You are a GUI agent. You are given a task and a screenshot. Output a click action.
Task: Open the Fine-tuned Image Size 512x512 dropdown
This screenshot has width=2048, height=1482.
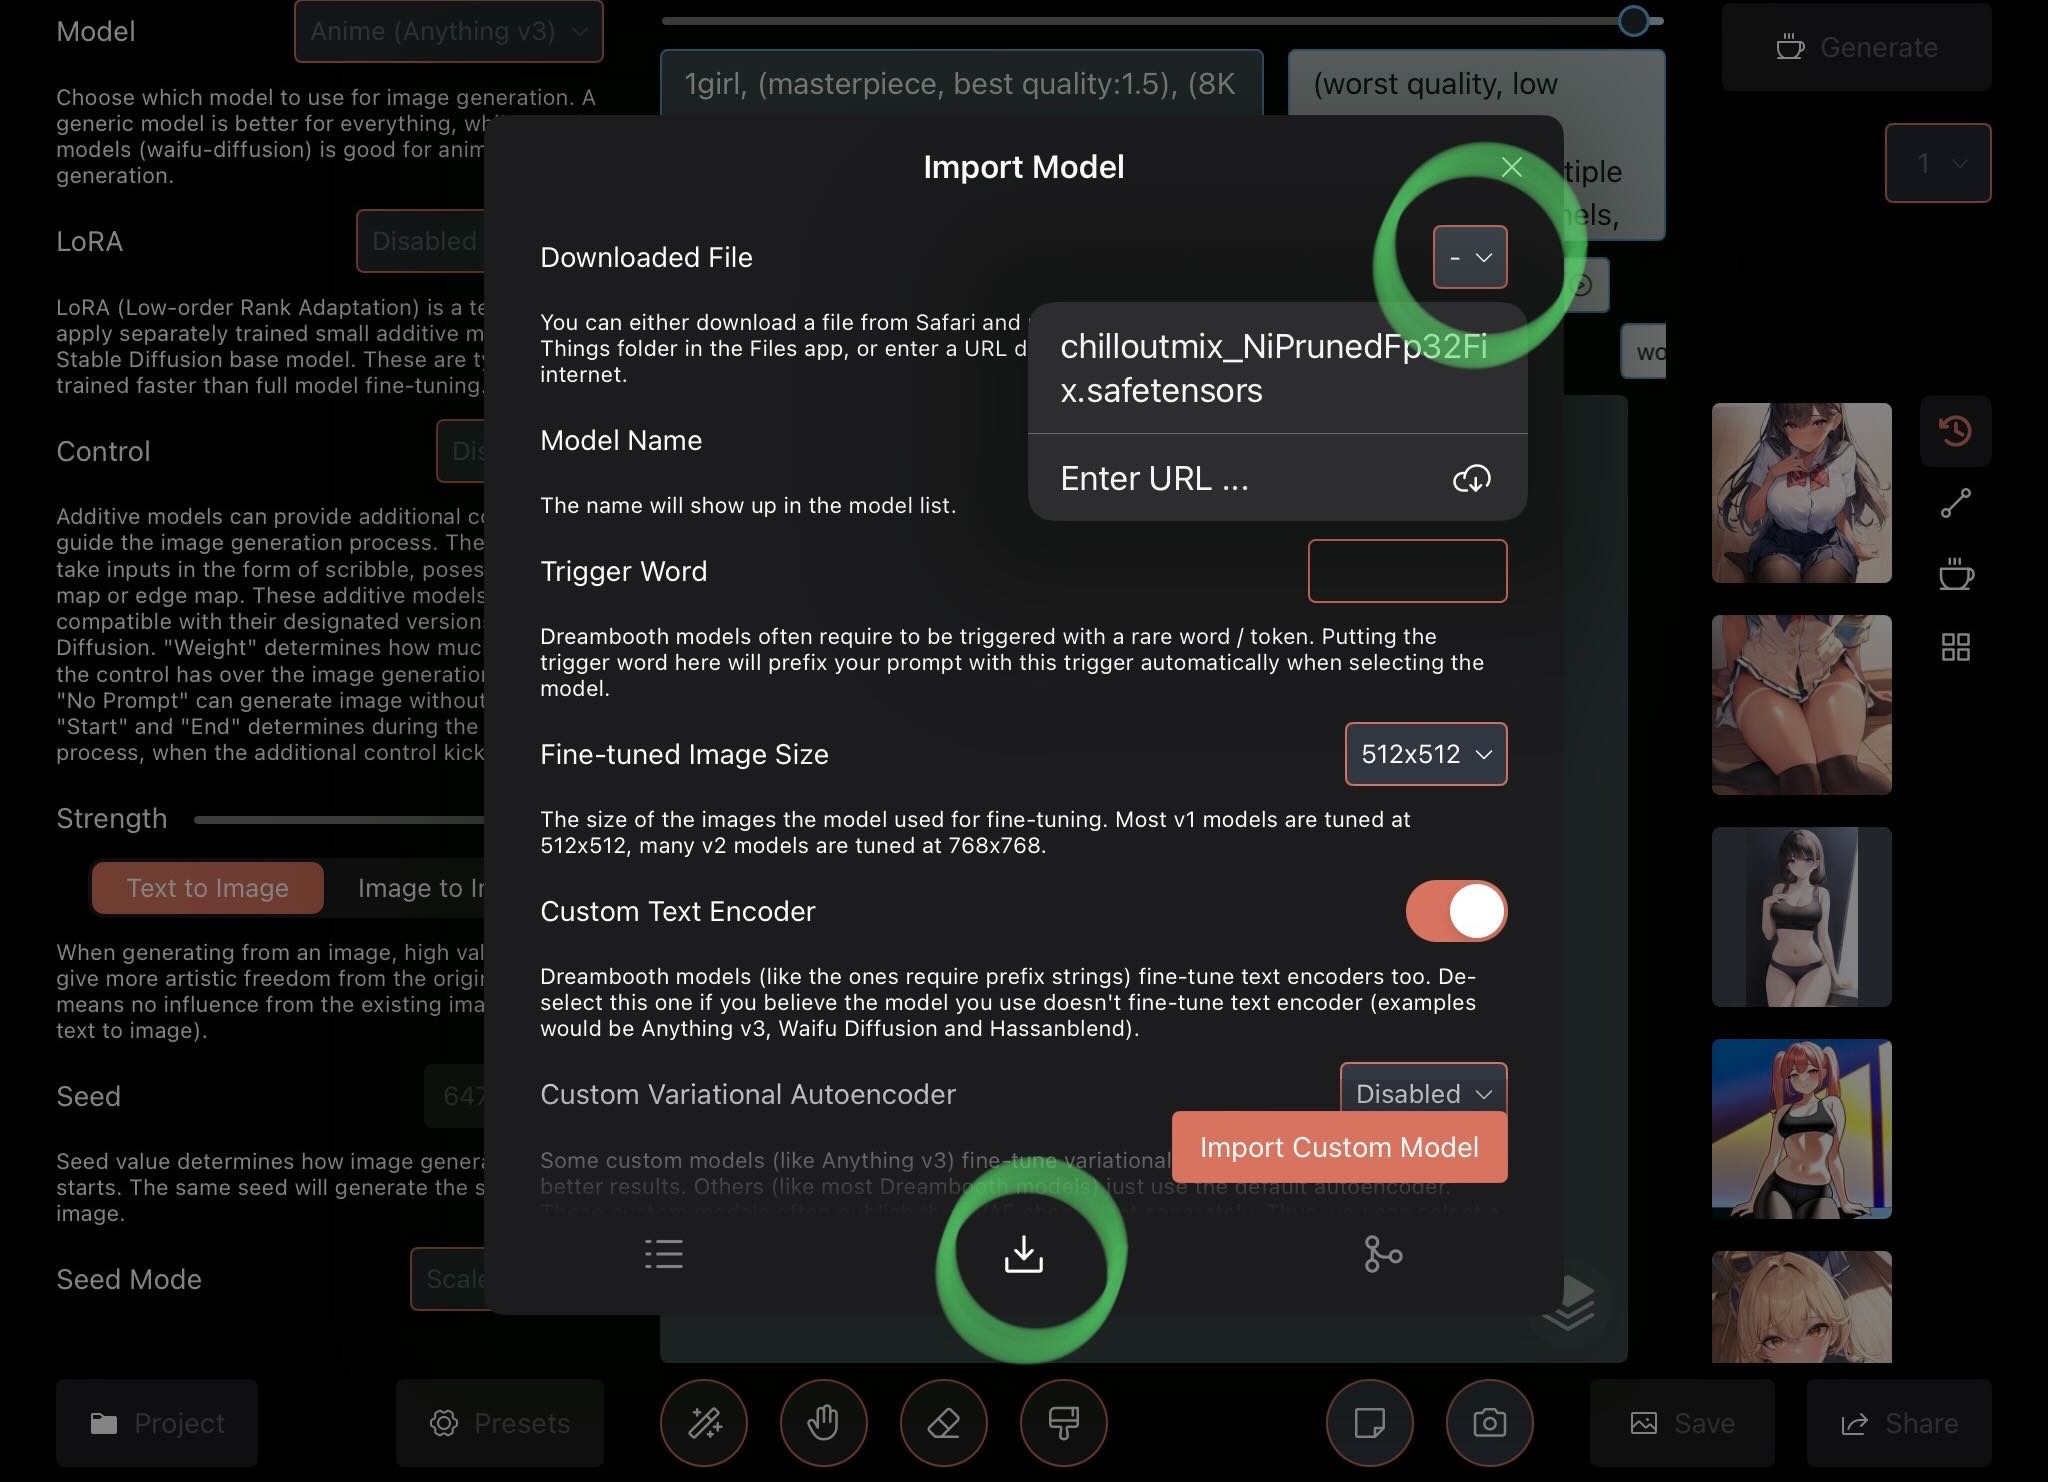pos(1425,754)
